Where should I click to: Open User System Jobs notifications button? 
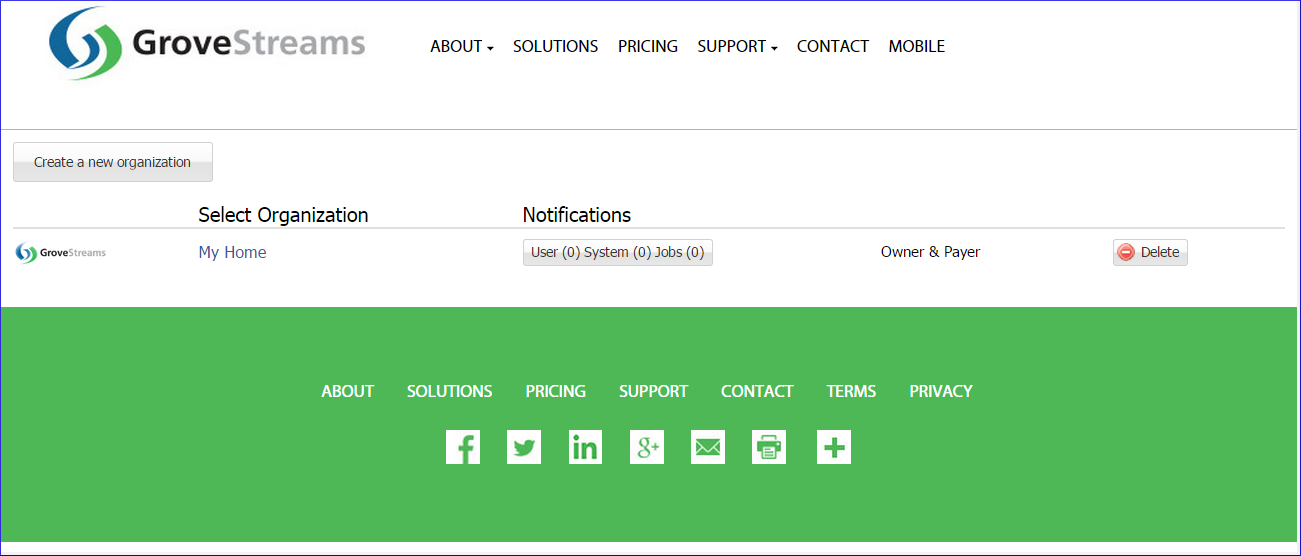coord(617,252)
